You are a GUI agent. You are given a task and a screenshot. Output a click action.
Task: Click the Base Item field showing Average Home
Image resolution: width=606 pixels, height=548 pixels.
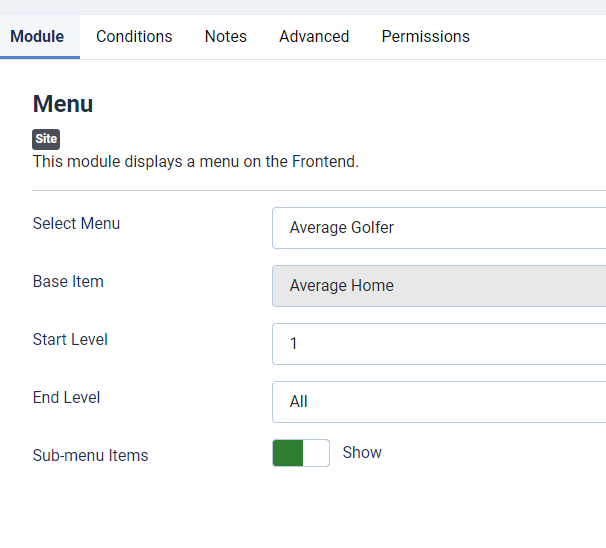click(x=440, y=286)
